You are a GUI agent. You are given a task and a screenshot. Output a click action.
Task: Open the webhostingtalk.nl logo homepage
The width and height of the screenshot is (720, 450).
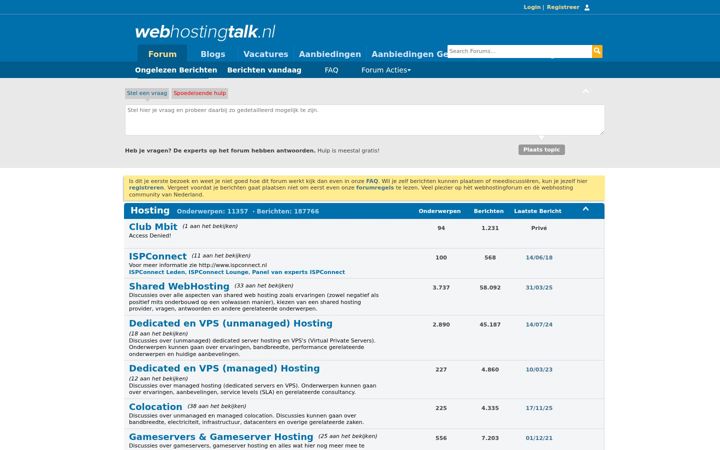tap(205, 32)
